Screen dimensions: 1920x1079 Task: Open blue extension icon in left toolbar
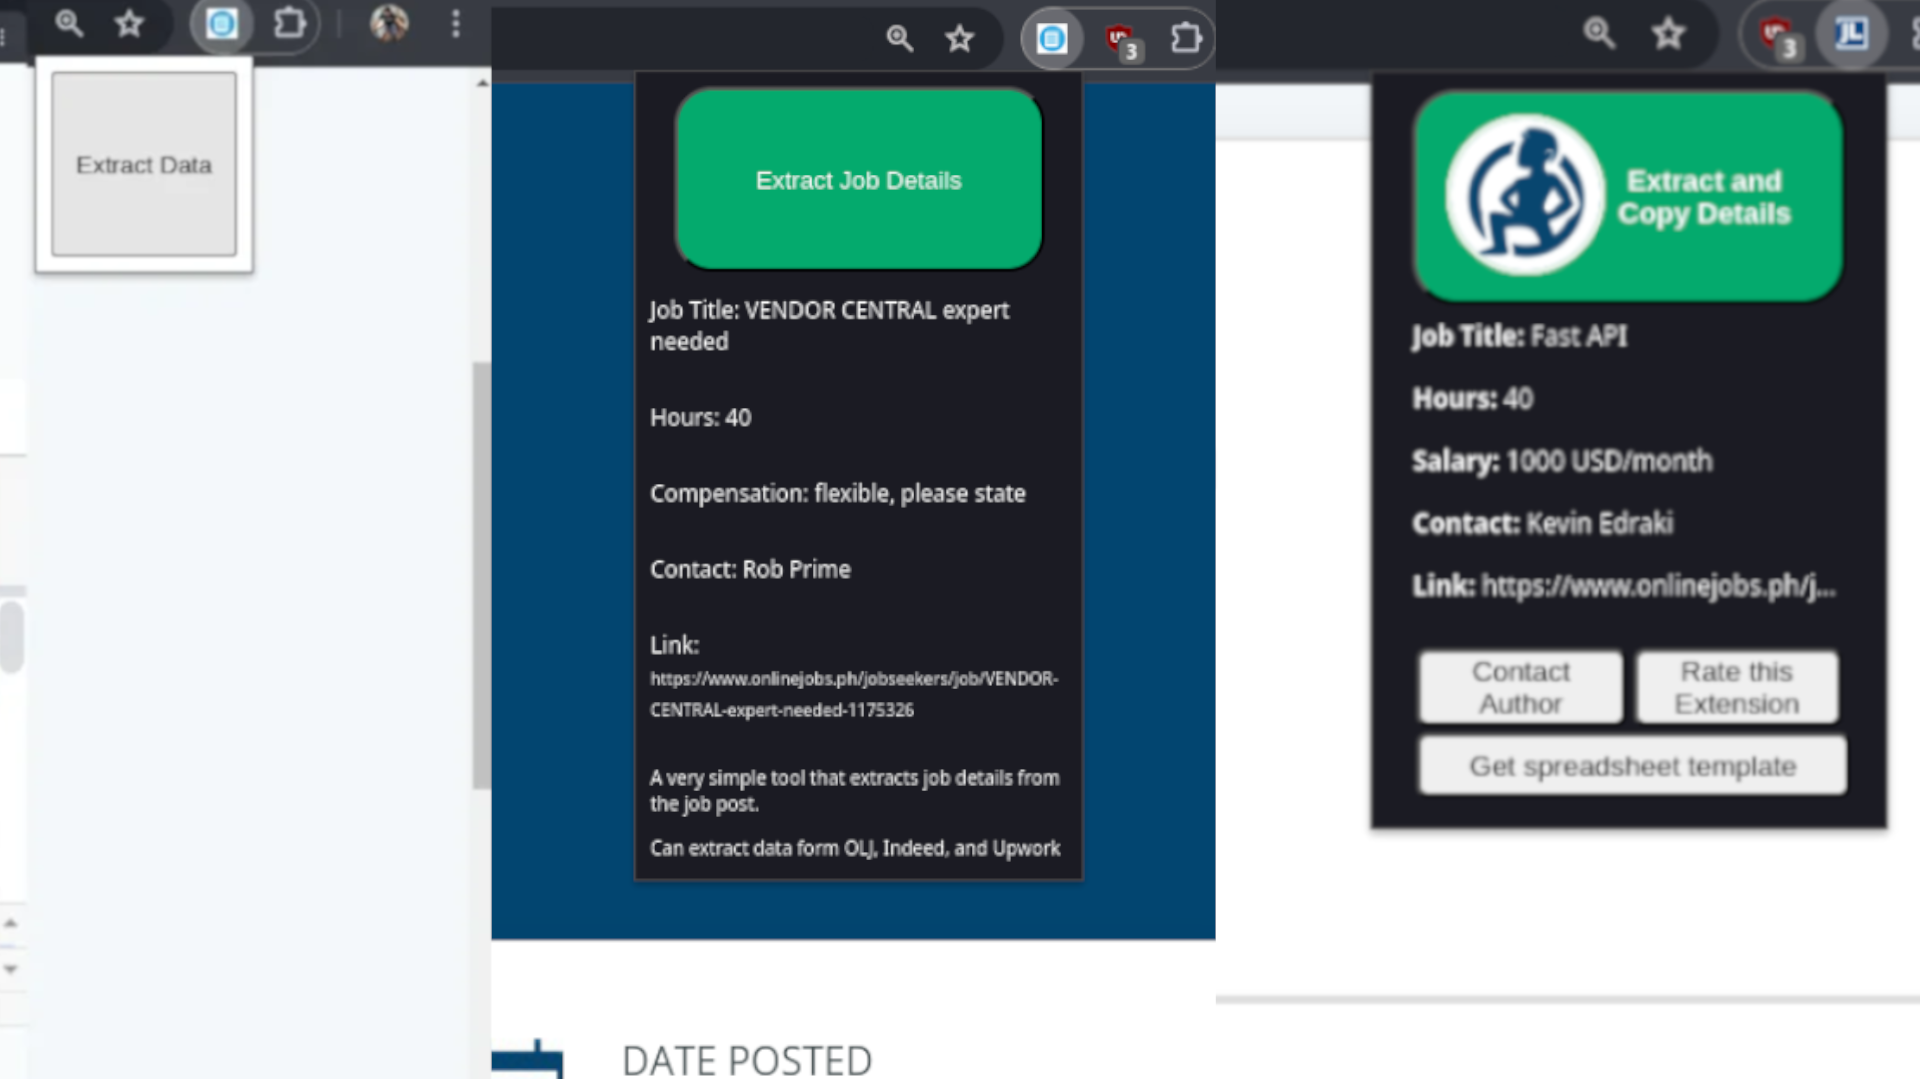click(x=222, y=23)
